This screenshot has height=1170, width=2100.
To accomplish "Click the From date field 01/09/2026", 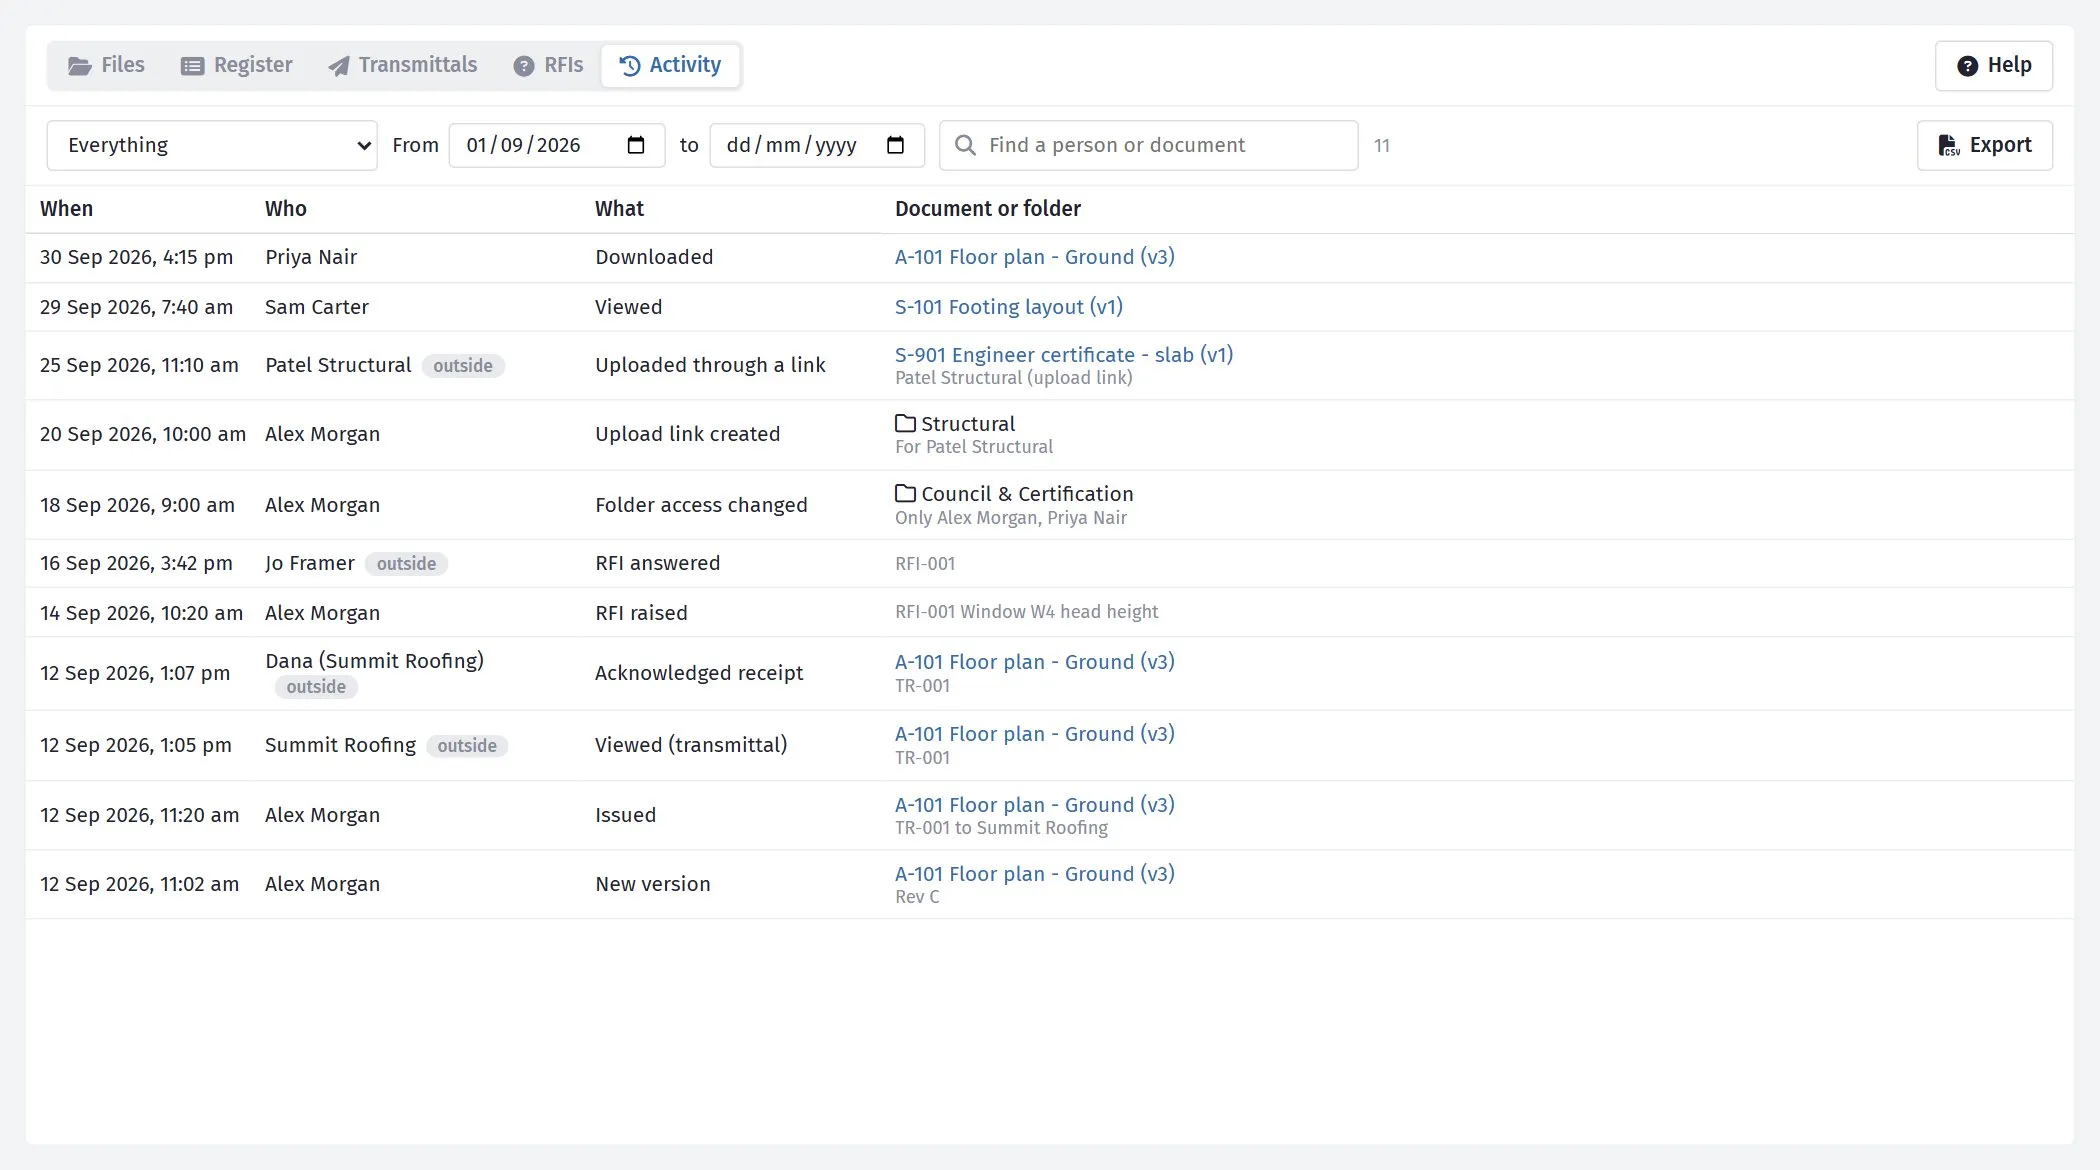I will tap(557, 145).
